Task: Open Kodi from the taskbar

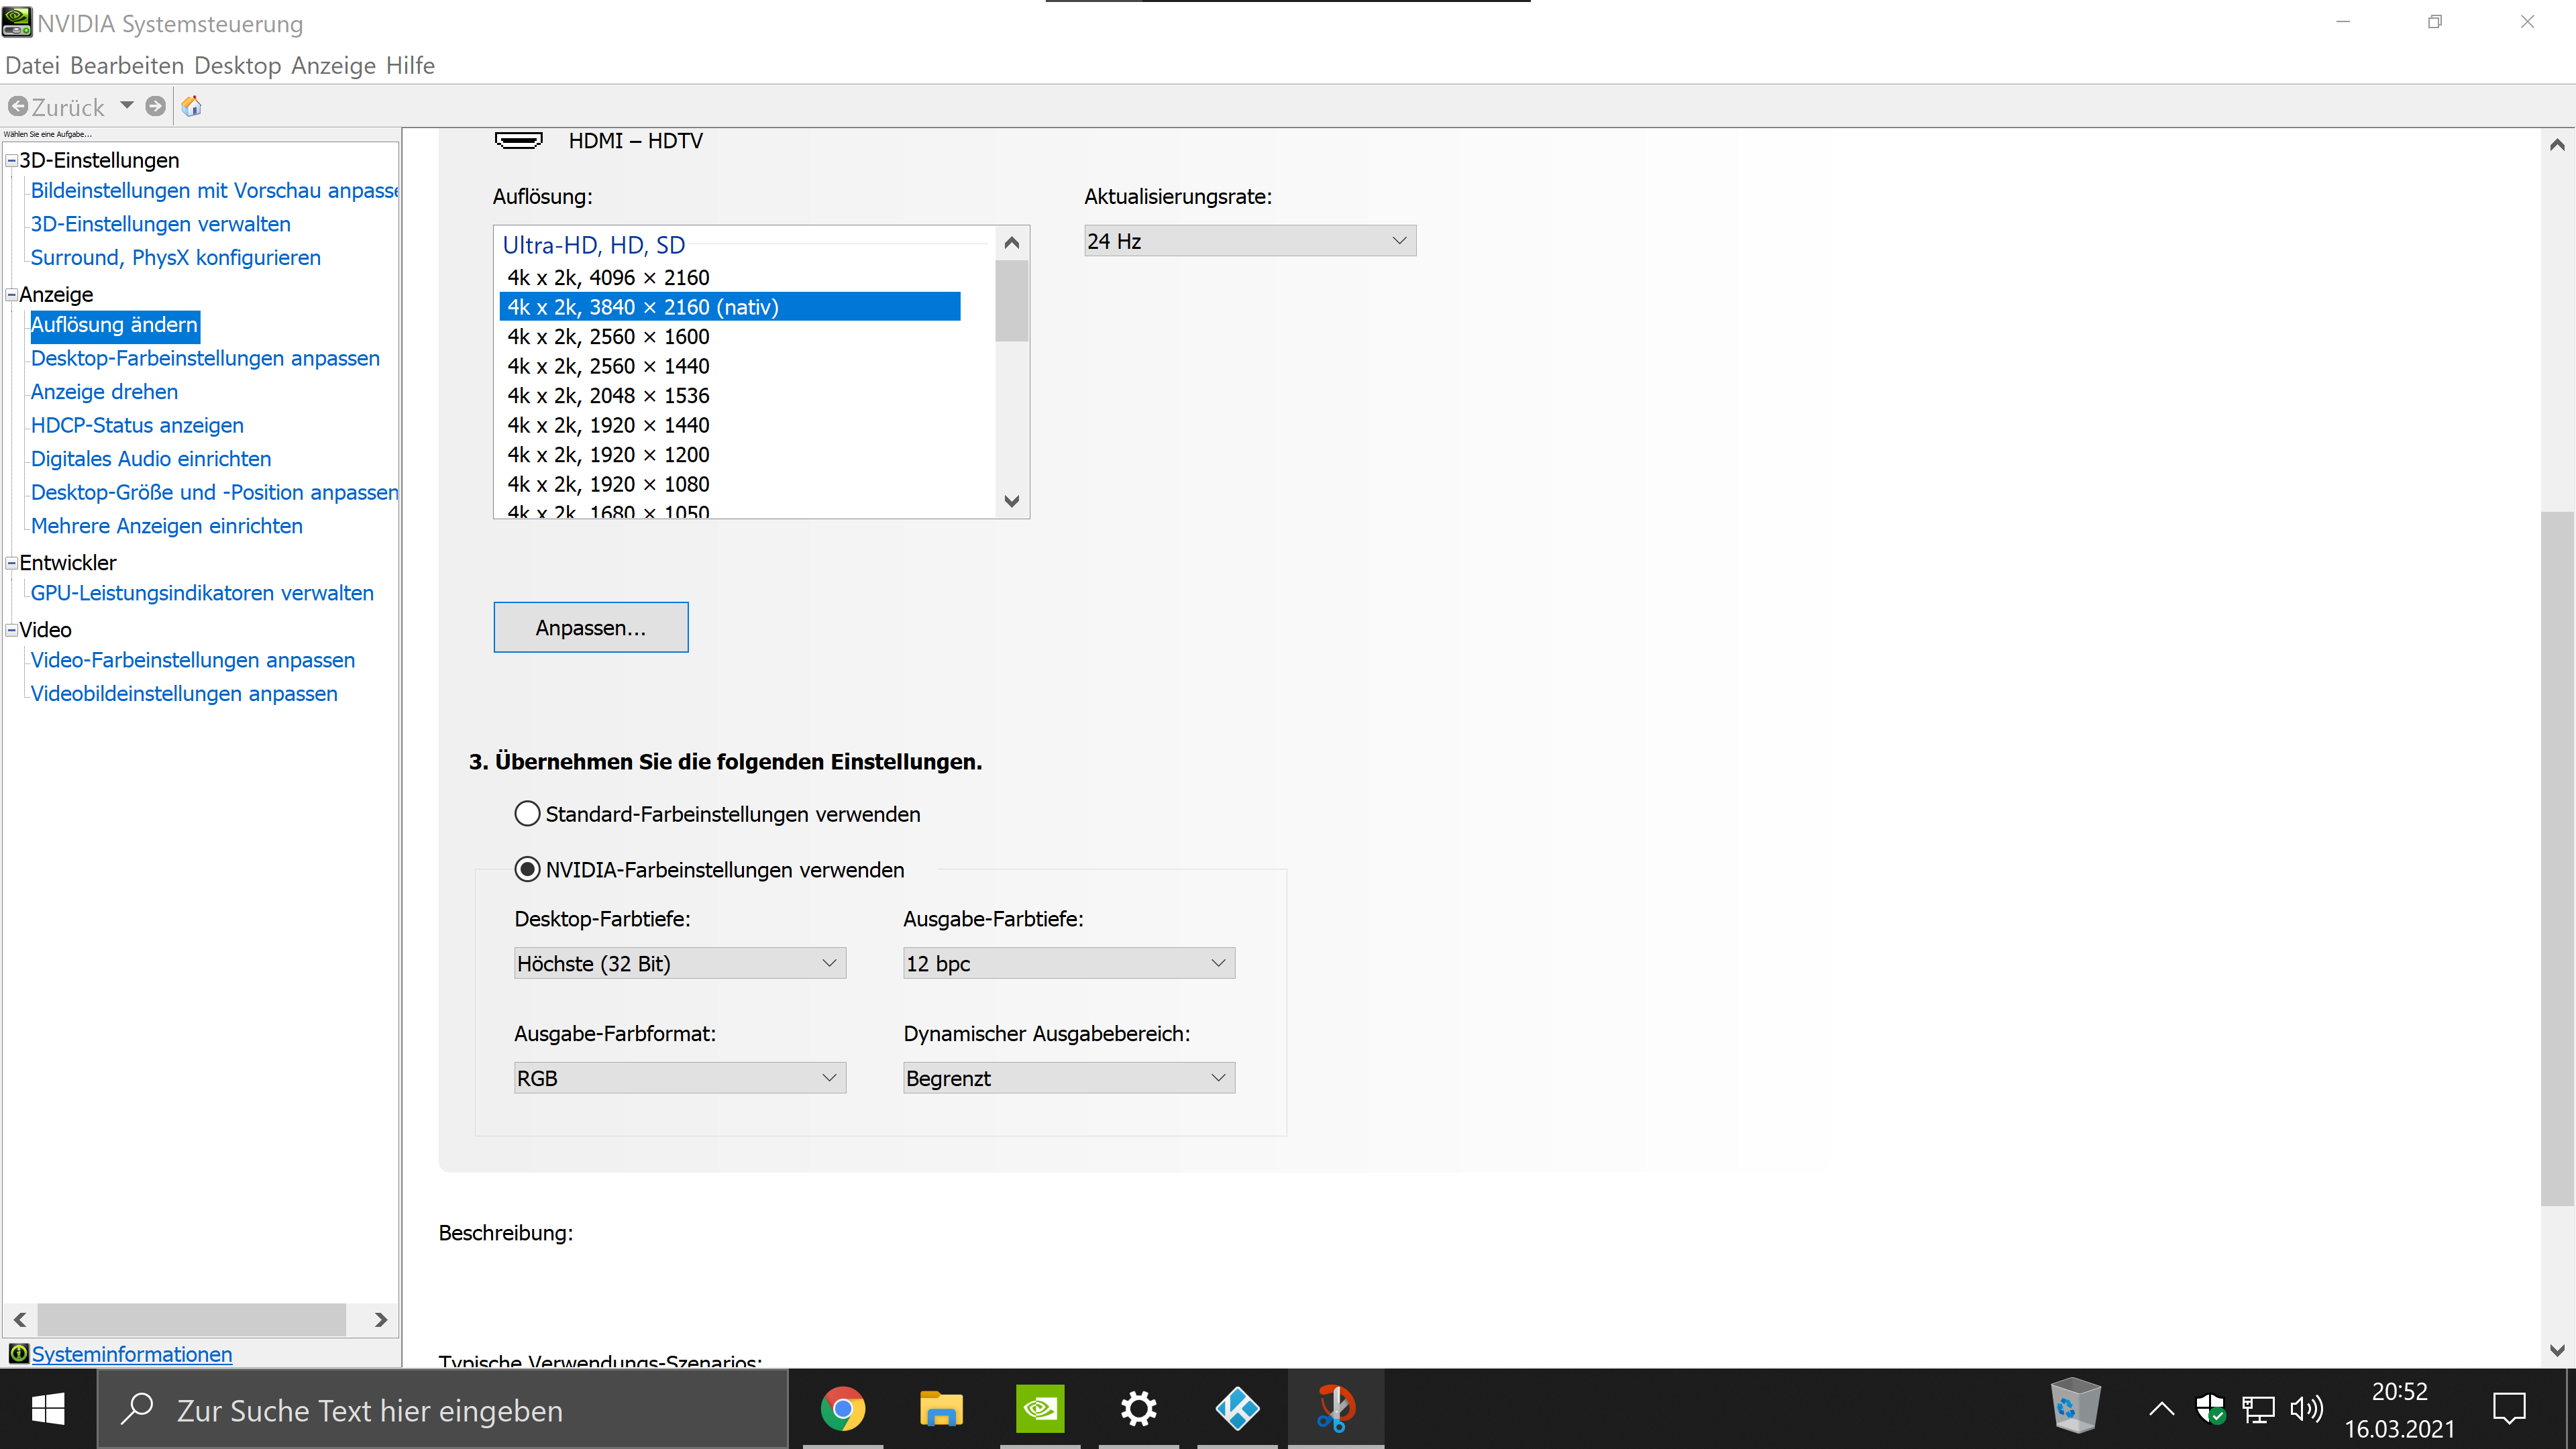Action: point(1237,1409)
